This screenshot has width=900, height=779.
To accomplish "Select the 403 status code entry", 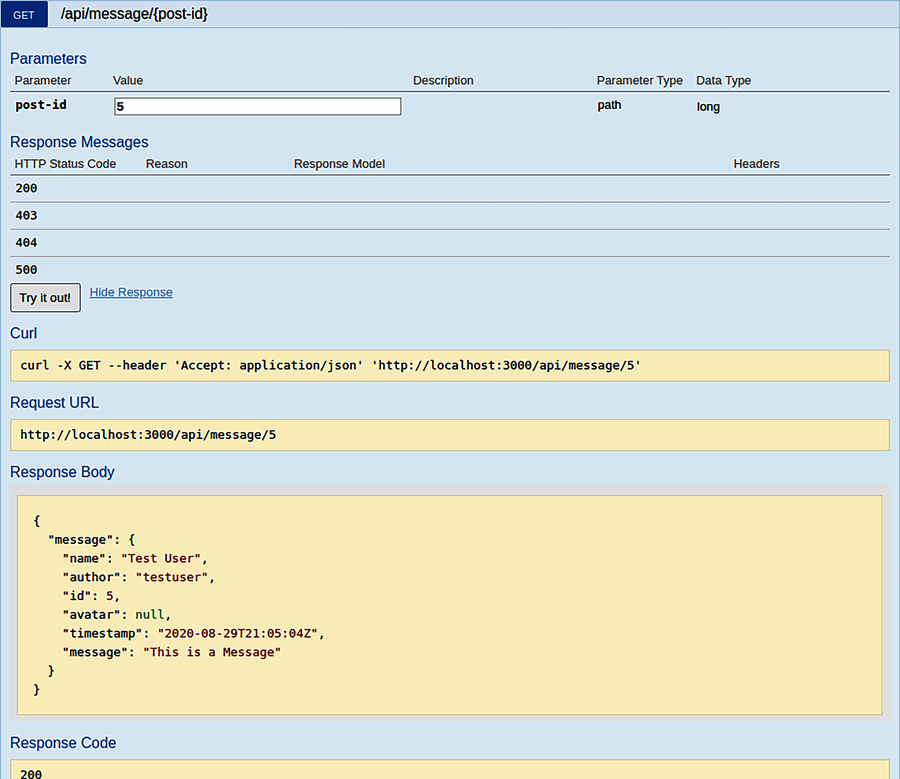I will [x=27, y=215].
